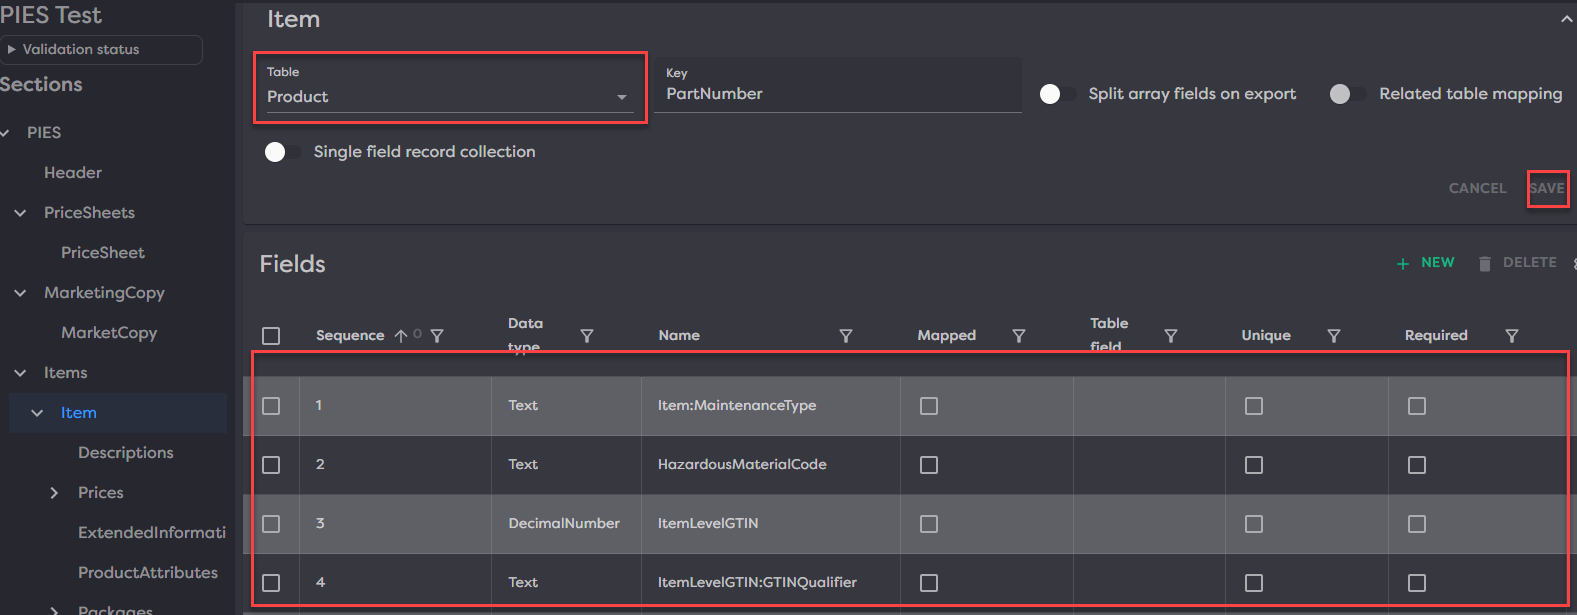
Task: Click the NEW button in Fields
Action: [1426, 263]
